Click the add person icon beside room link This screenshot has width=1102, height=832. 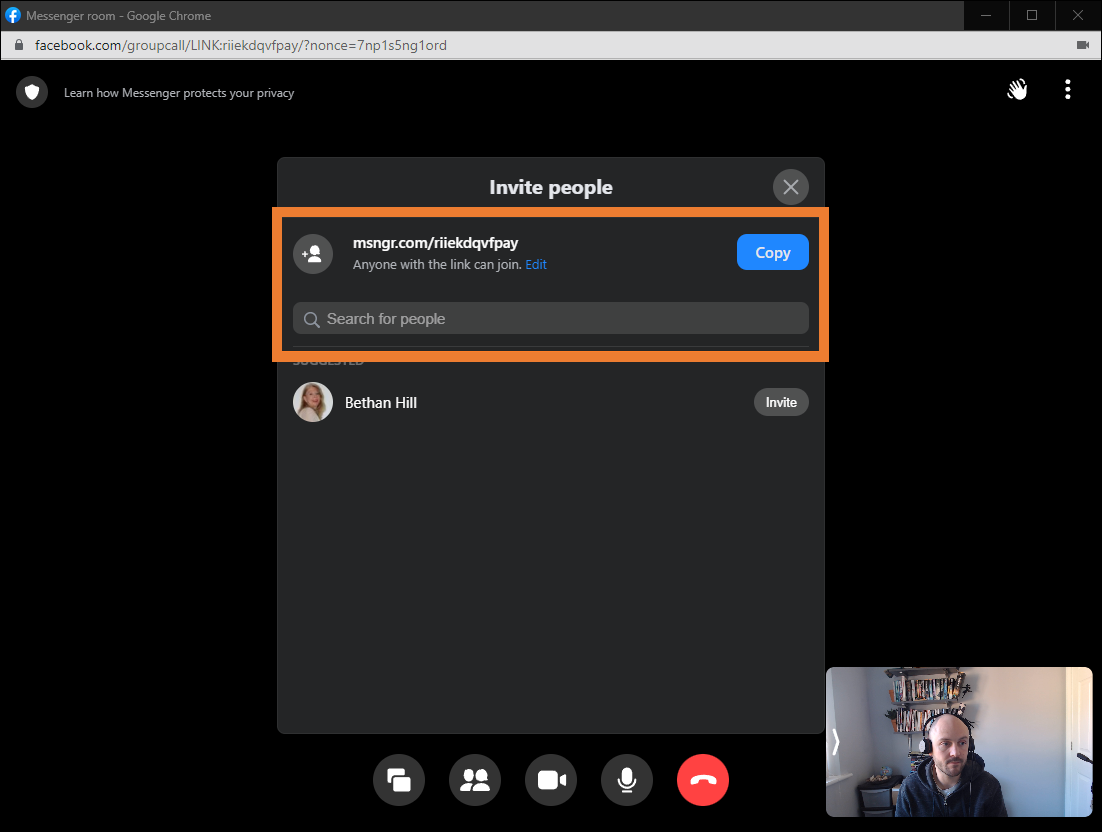pyautogui.click(x=313, y=254)
